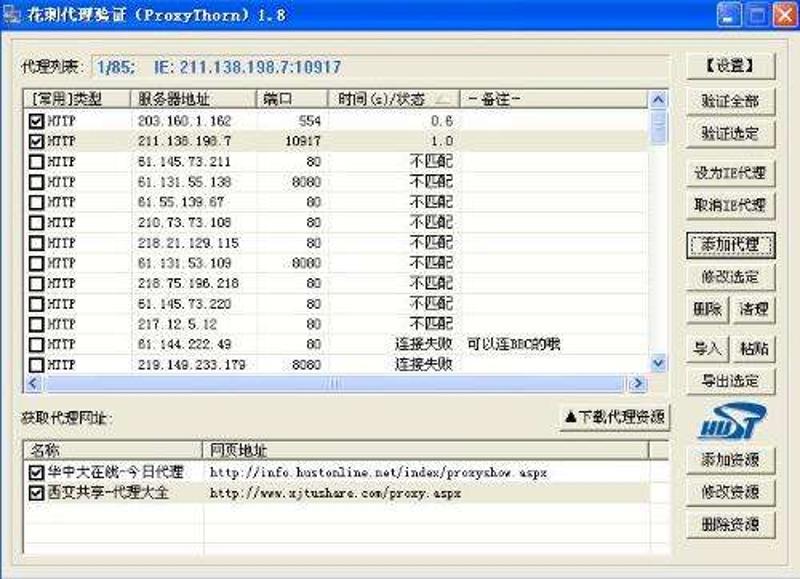
Task: Click the 导入 import button
Action: pyautogui.click(x=708, y=349)
